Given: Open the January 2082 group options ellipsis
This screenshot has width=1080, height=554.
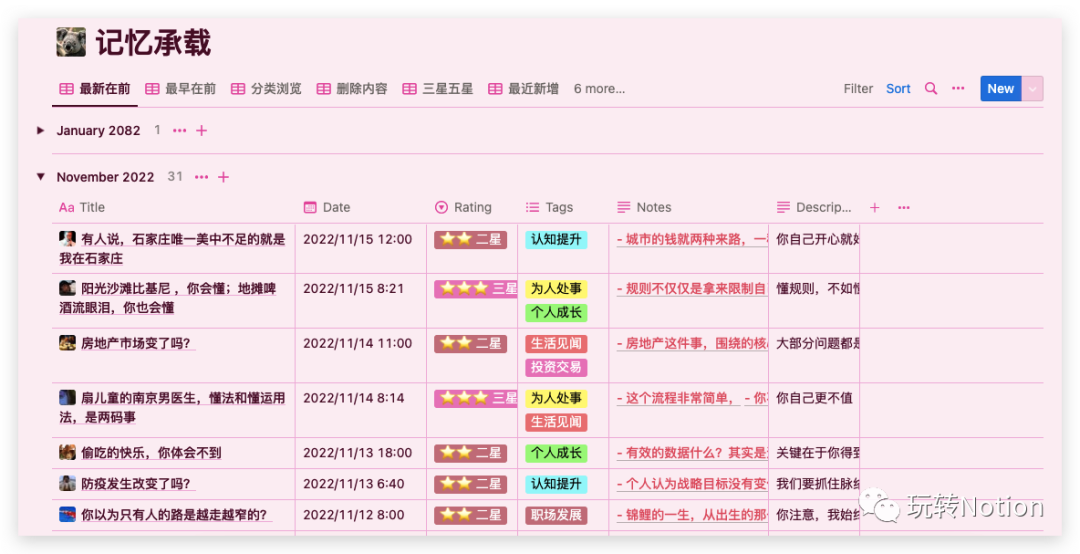Looking at the screenshot, I should [180, 131].
